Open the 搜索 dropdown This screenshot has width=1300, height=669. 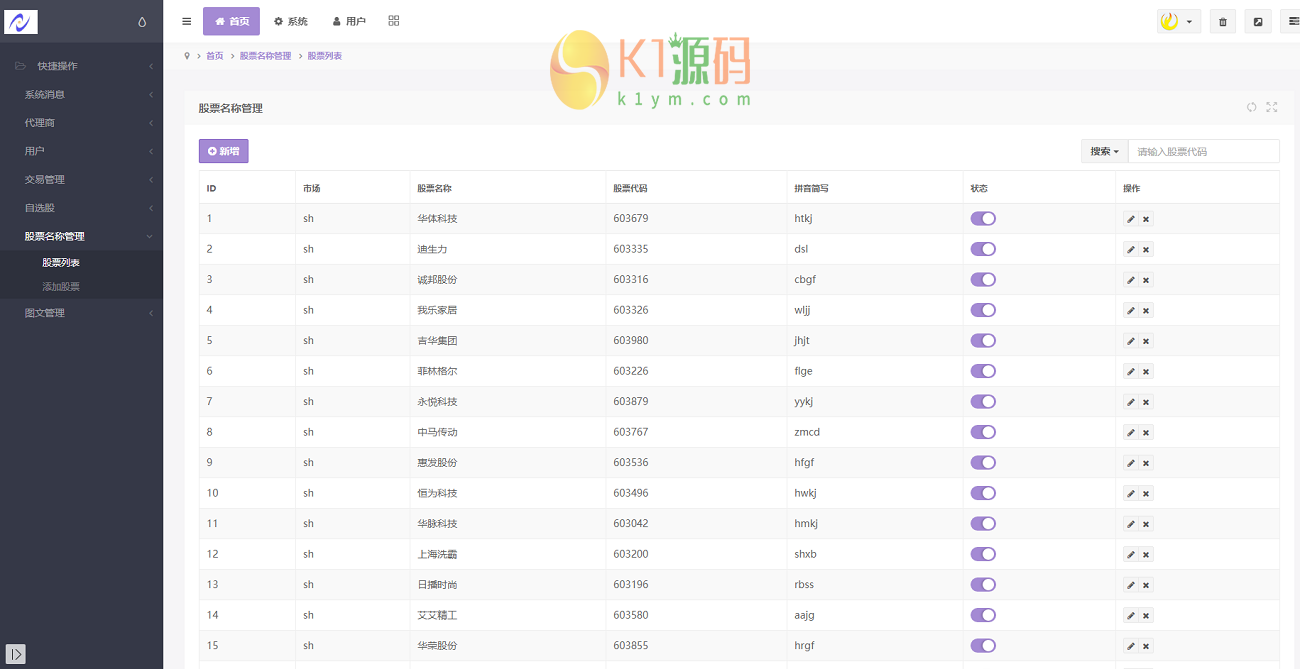1104,151
